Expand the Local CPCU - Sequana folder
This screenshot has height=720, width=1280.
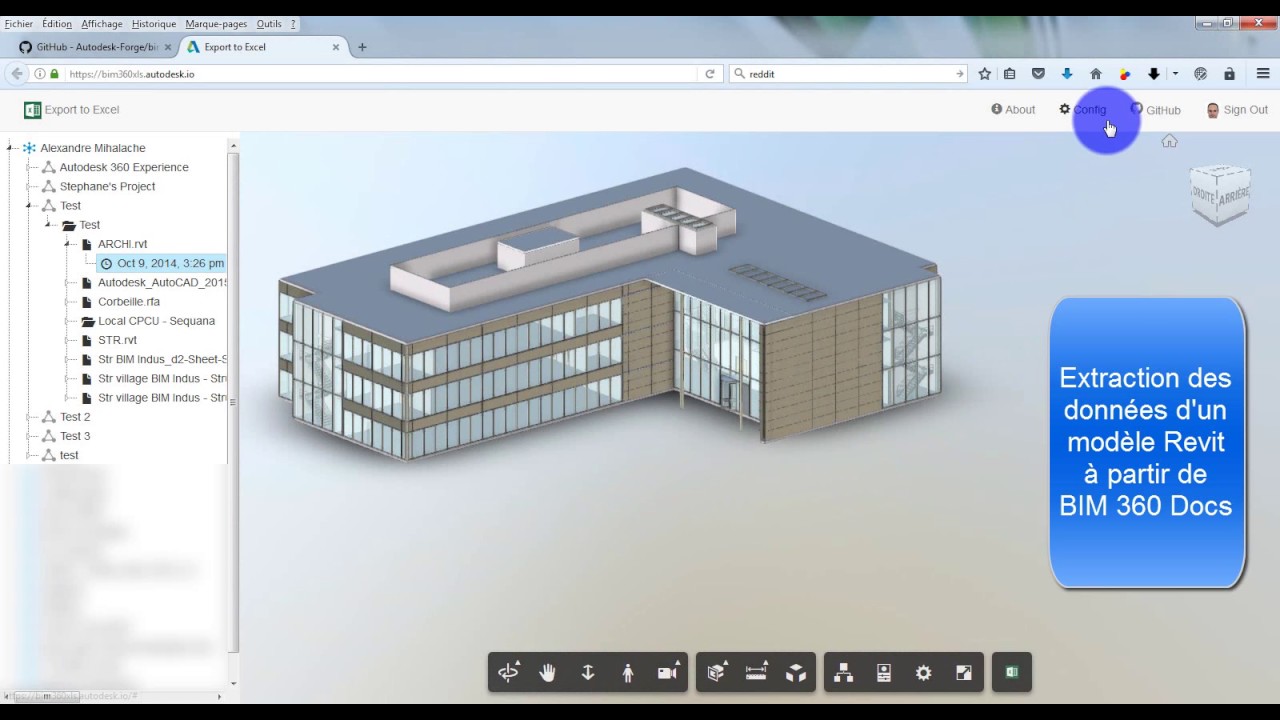pyautogui.click(x=68, y=321)
